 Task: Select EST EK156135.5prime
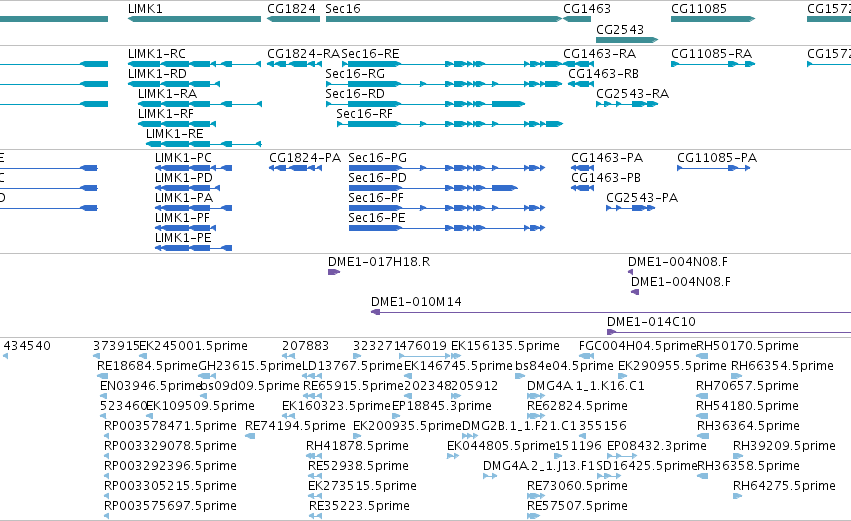click(505, 346)
